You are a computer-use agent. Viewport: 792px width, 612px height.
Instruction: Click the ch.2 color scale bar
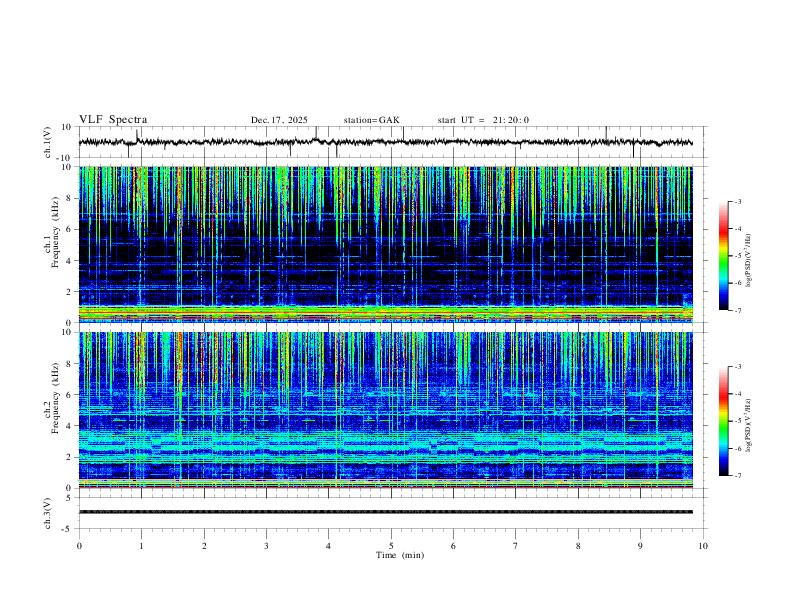click(x=723, y=421)
